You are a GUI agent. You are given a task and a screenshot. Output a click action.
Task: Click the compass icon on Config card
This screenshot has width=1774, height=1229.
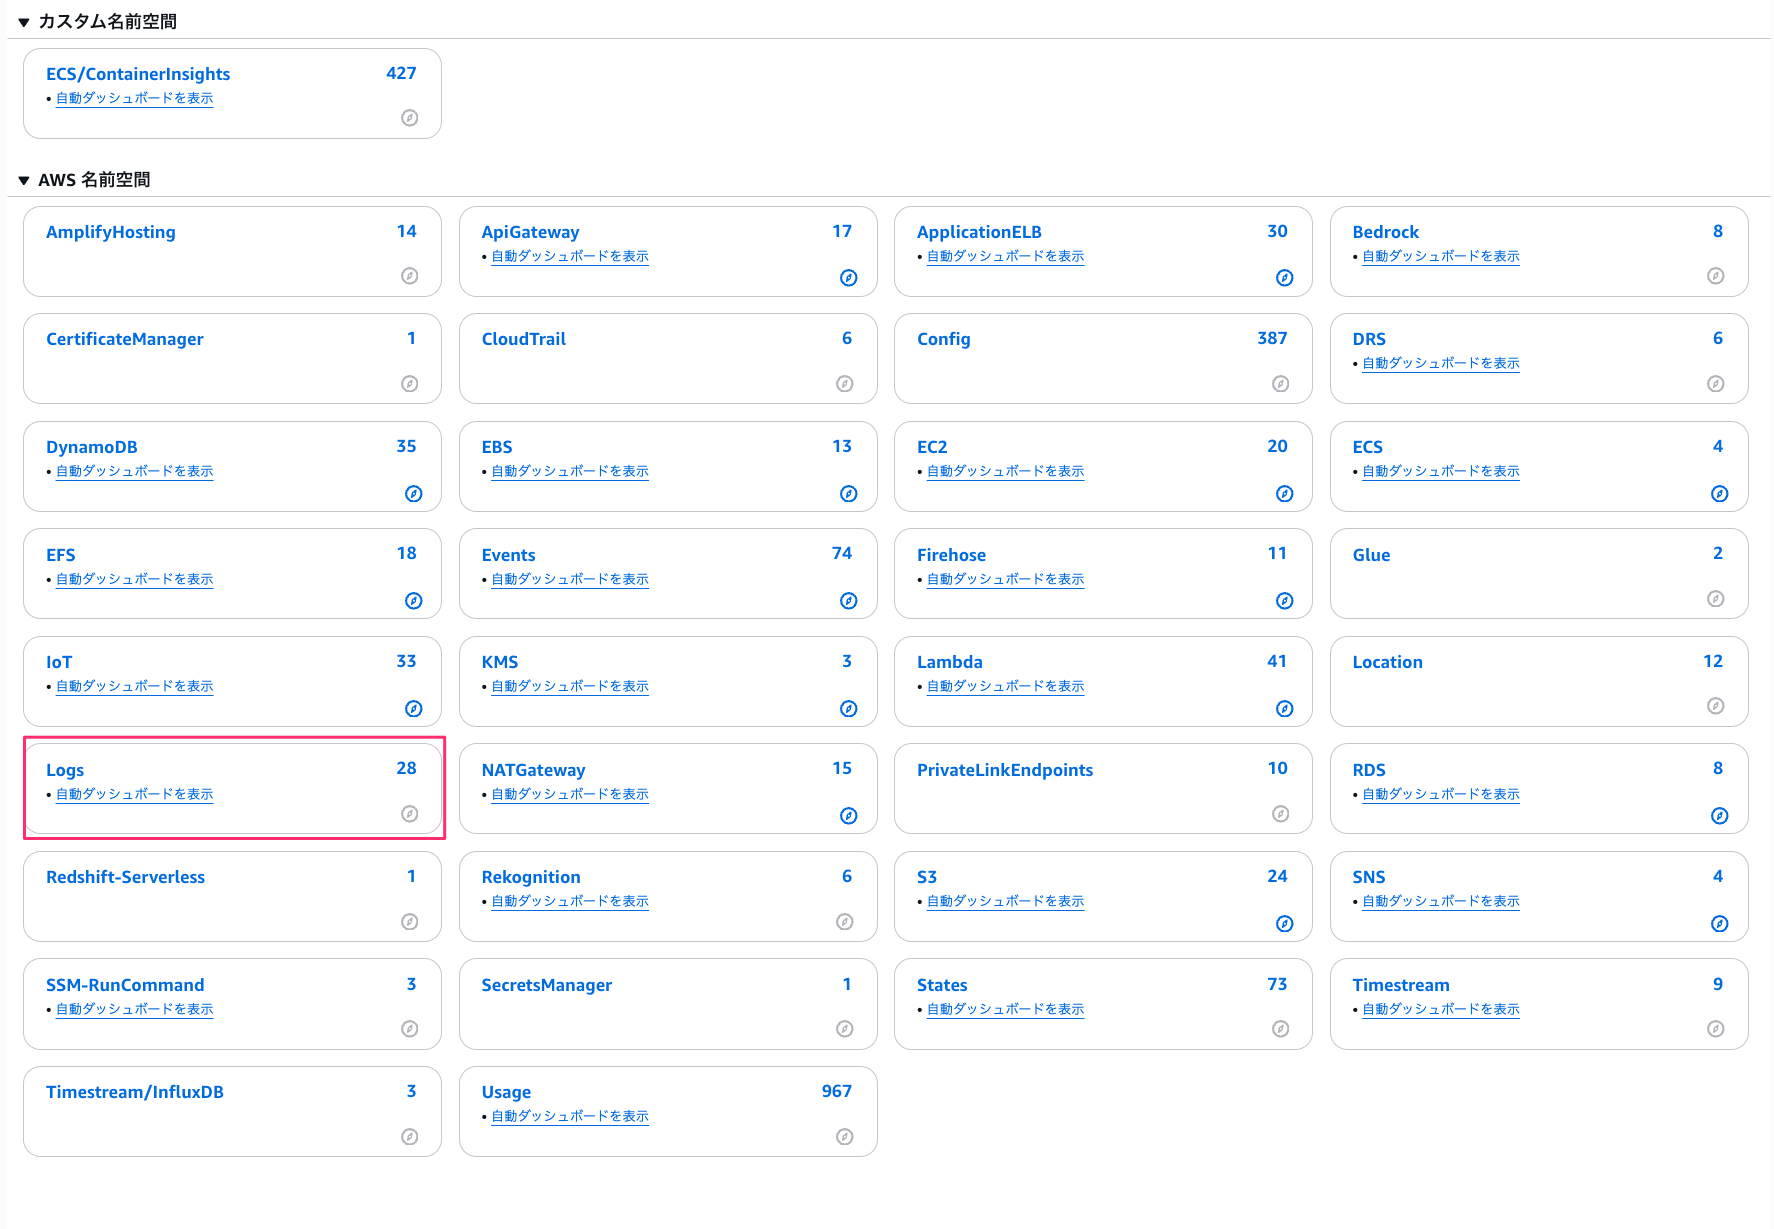tap(1281, 384)
